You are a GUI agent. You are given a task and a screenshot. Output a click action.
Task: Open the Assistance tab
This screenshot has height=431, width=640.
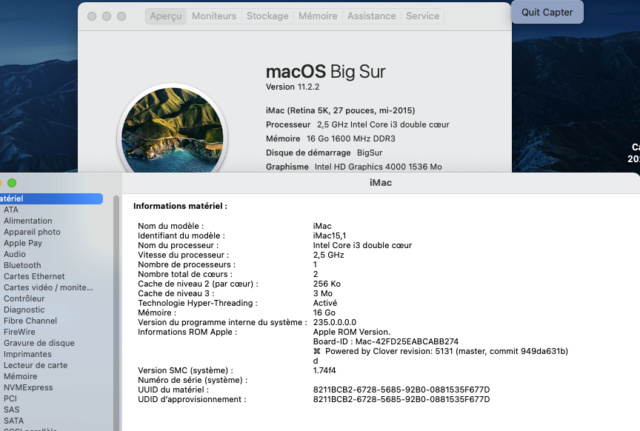(x=371, y=16)
